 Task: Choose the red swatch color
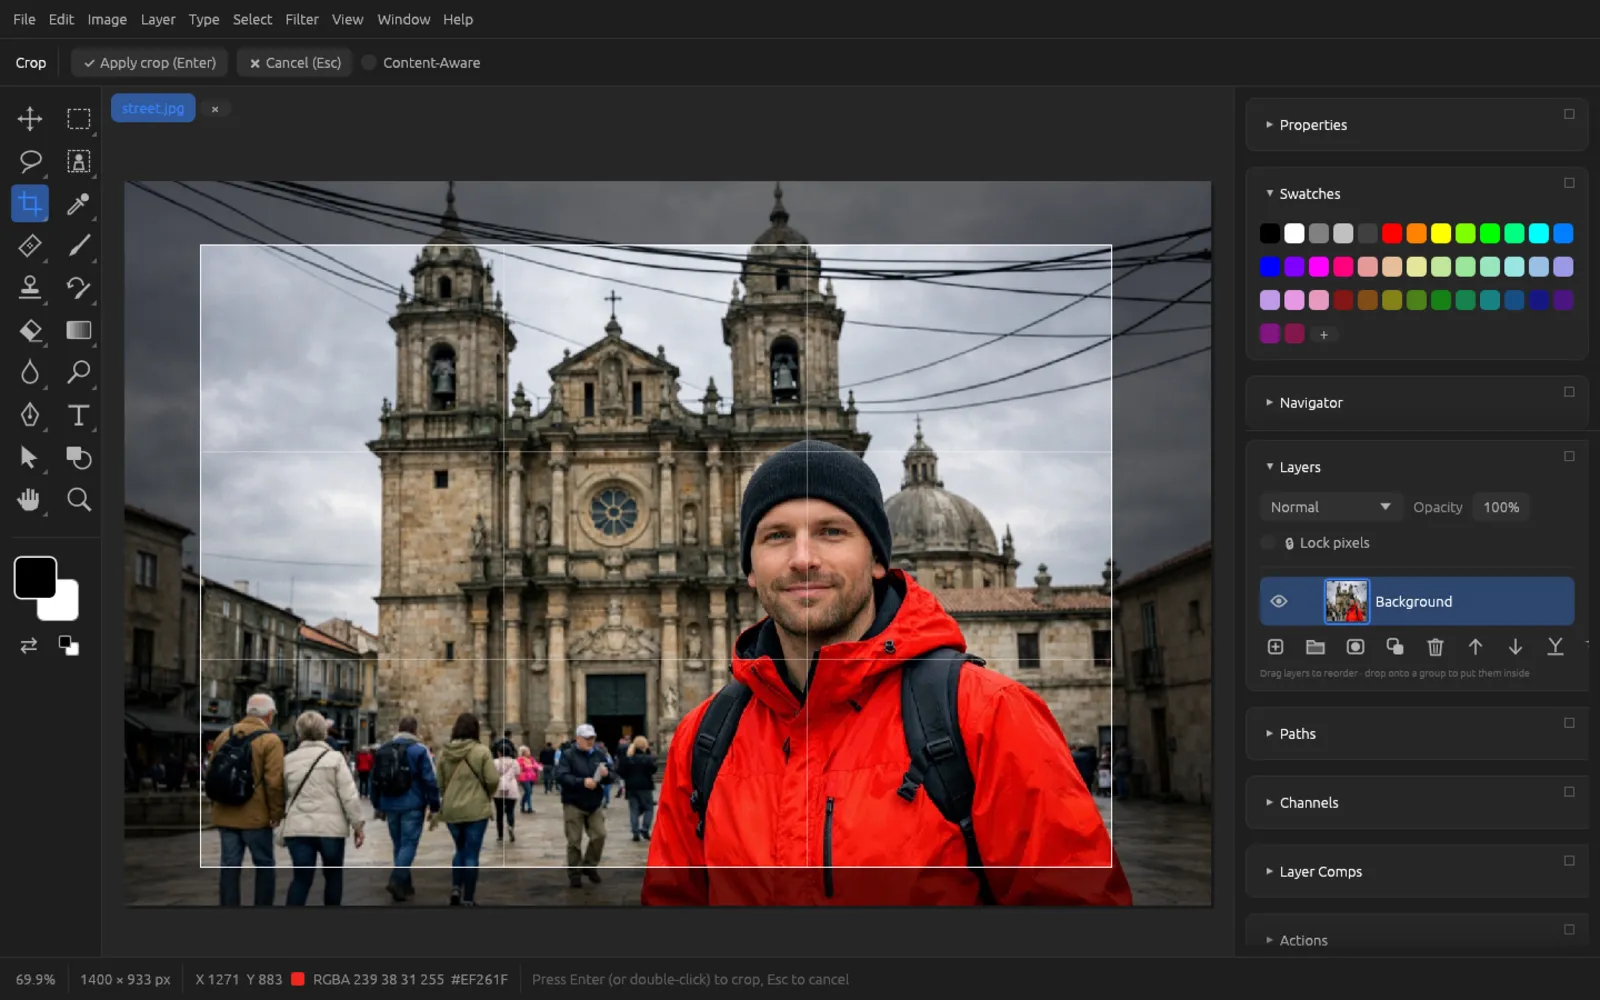tap(1392, 233)
